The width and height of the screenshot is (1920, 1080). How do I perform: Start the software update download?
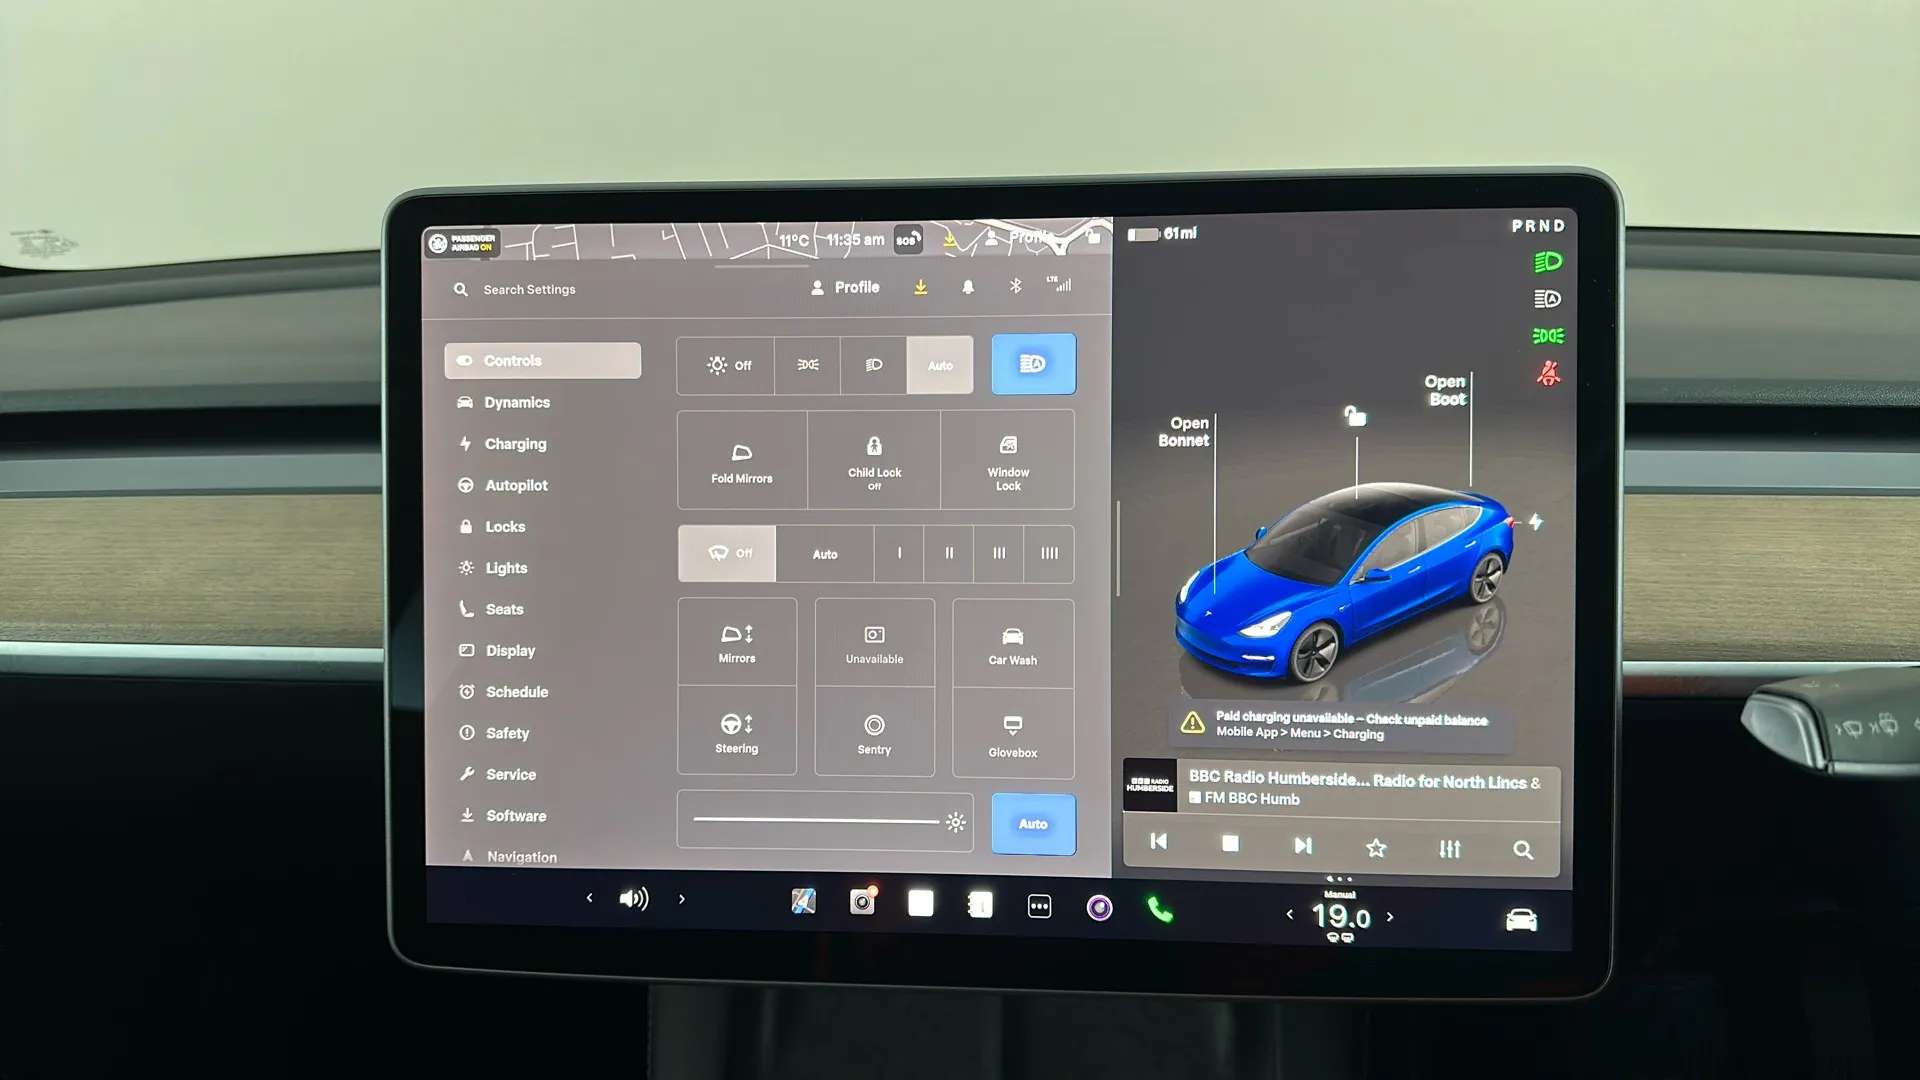click(920, 287)
